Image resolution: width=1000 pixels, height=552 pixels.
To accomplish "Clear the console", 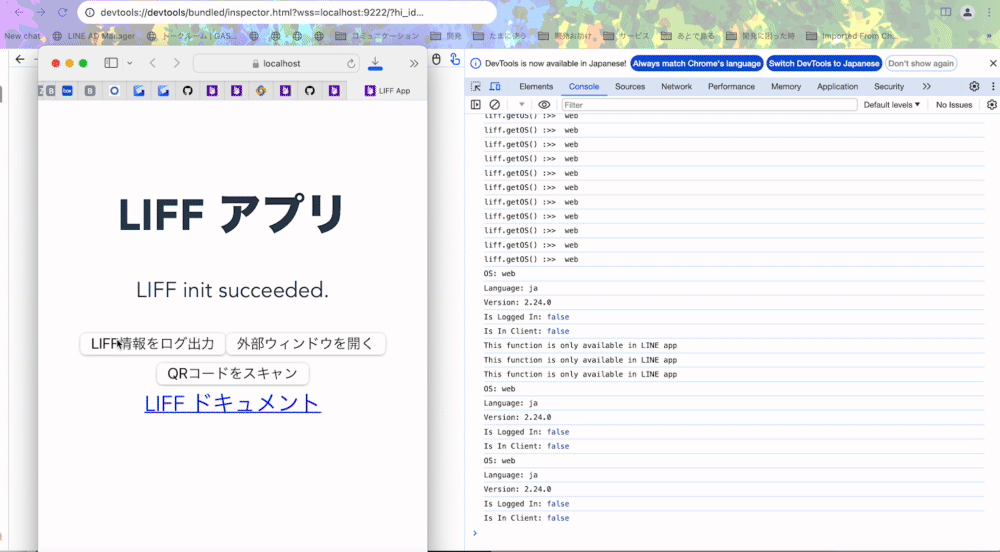I will [494, 105].
